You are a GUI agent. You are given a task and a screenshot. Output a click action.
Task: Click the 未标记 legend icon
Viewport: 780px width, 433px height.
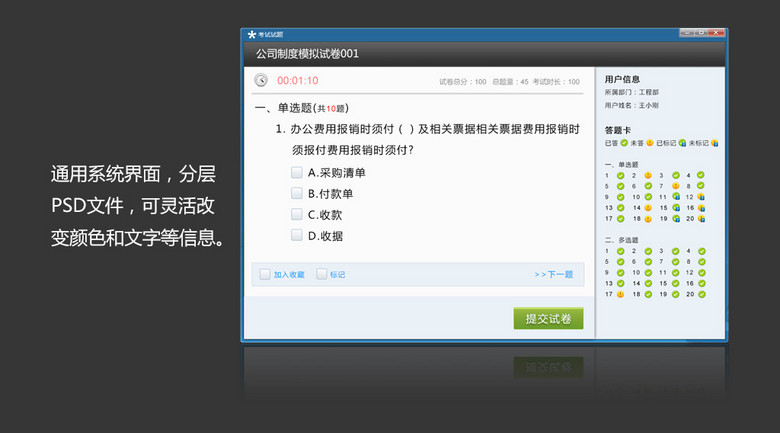(x=714, y=143)
